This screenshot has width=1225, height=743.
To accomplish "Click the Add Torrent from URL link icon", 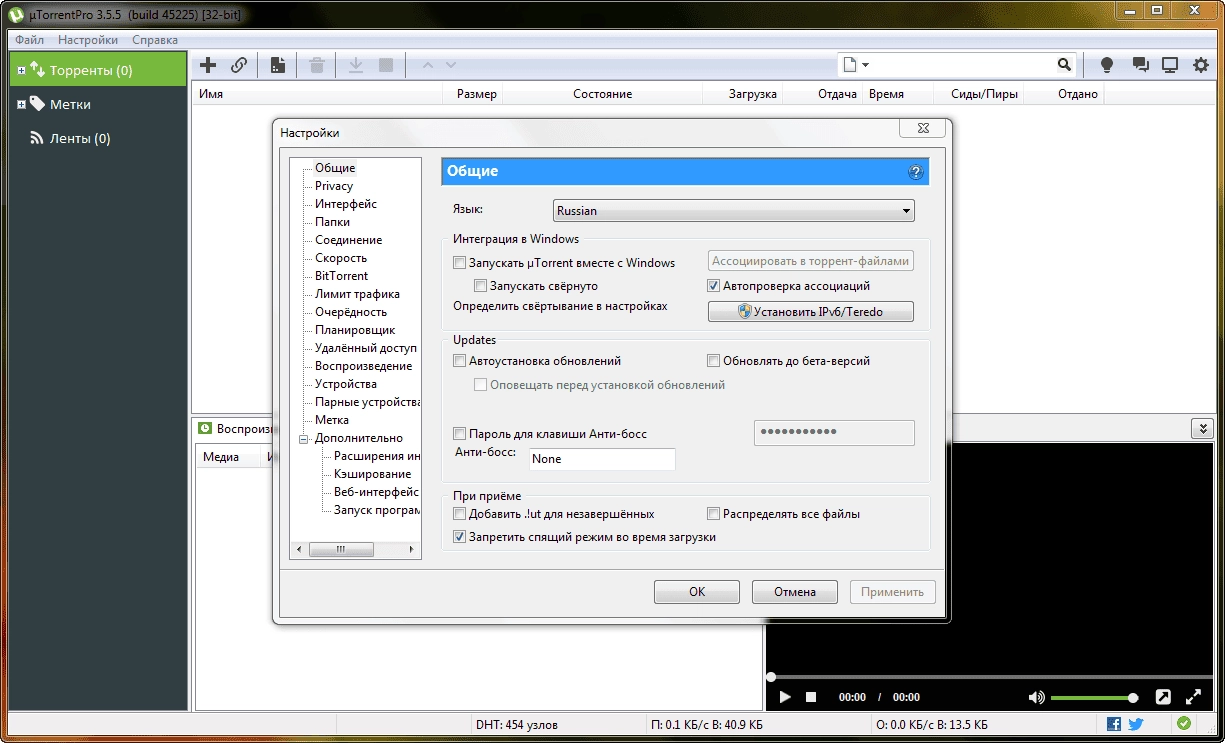I will tap(239, 65).
